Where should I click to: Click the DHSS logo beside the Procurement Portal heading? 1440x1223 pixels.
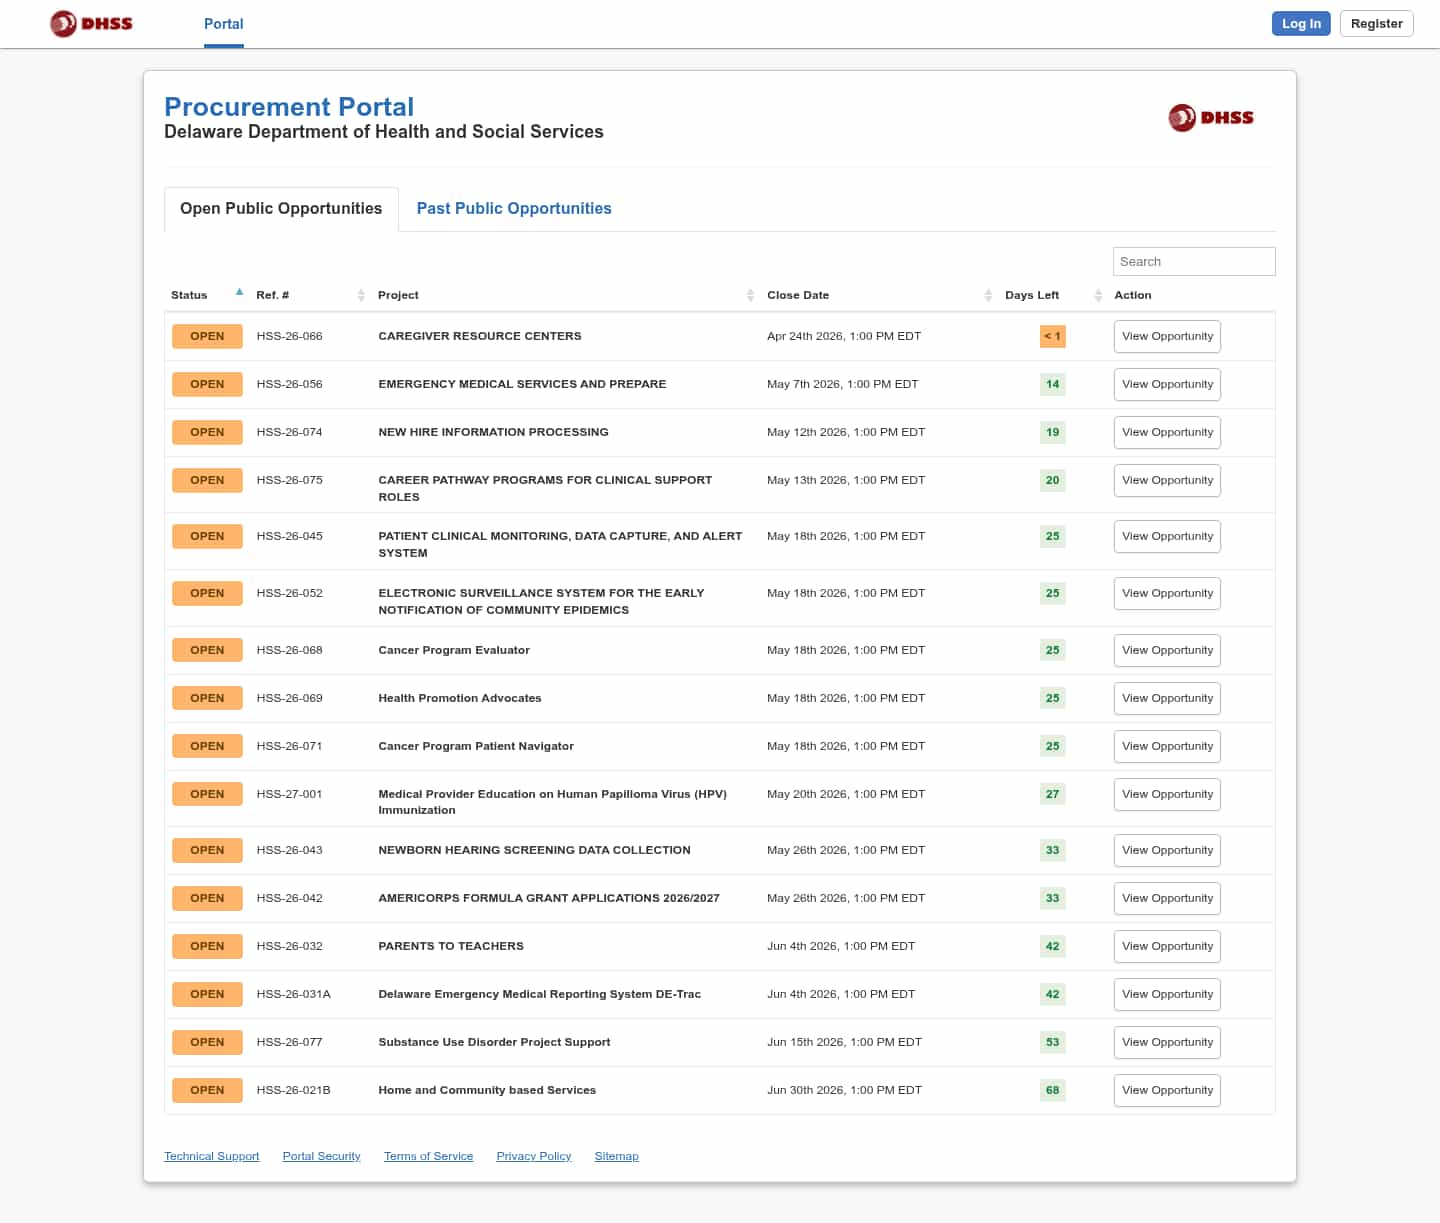pos(1210,118)
